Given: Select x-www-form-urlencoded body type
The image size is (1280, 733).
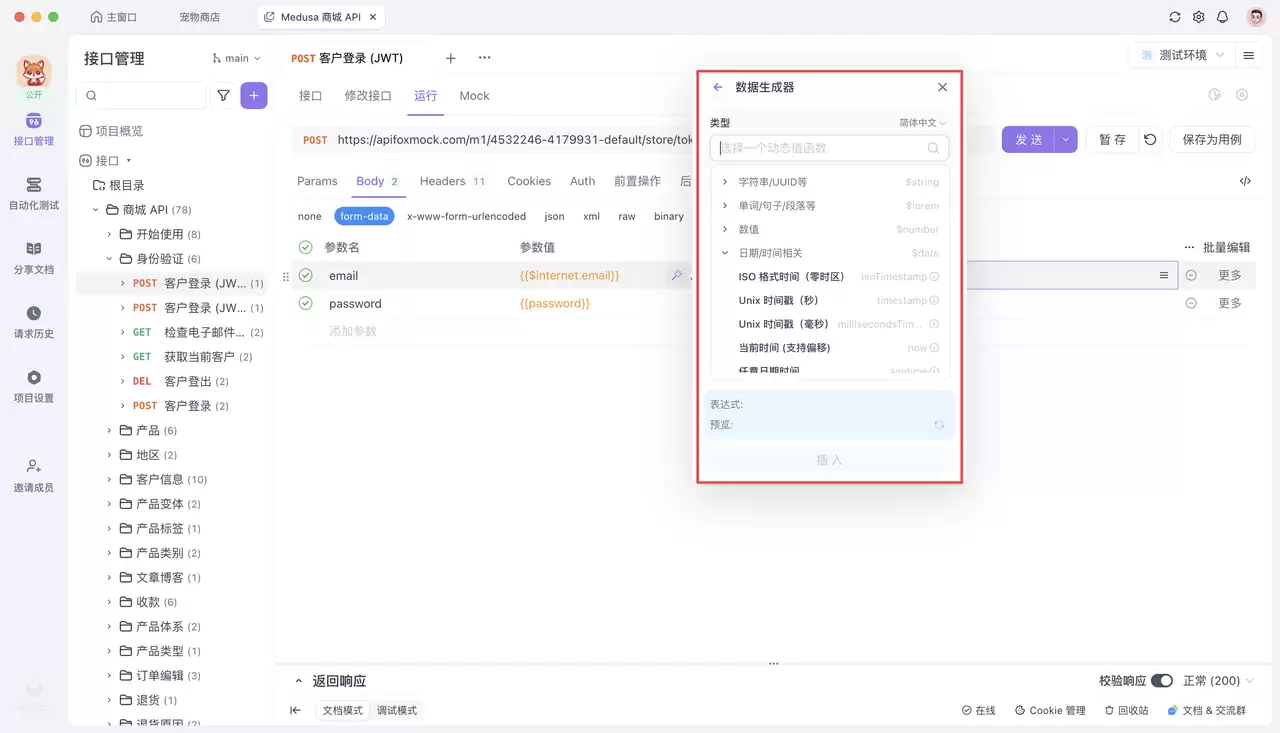Looking at the screenshot, I should pyautogui.click(x=466, y=216).
